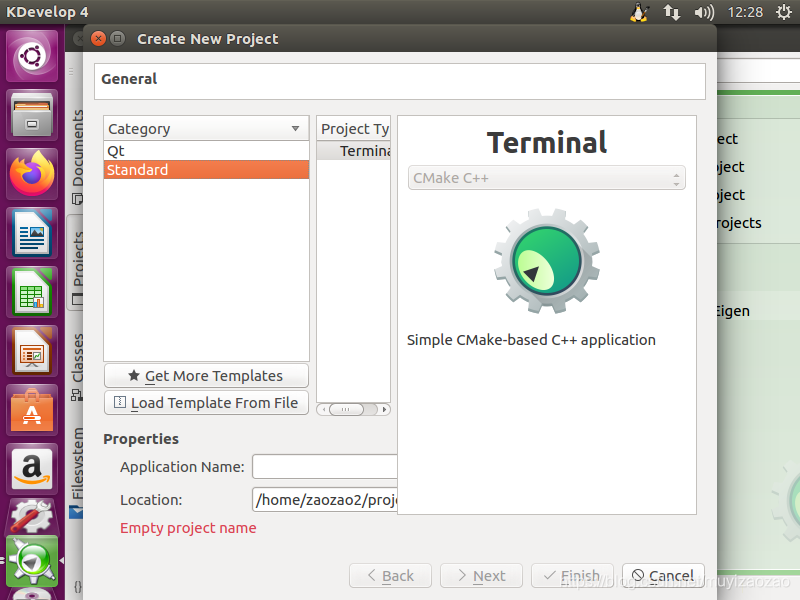Focus the Application Name input field

pos(324,467)
